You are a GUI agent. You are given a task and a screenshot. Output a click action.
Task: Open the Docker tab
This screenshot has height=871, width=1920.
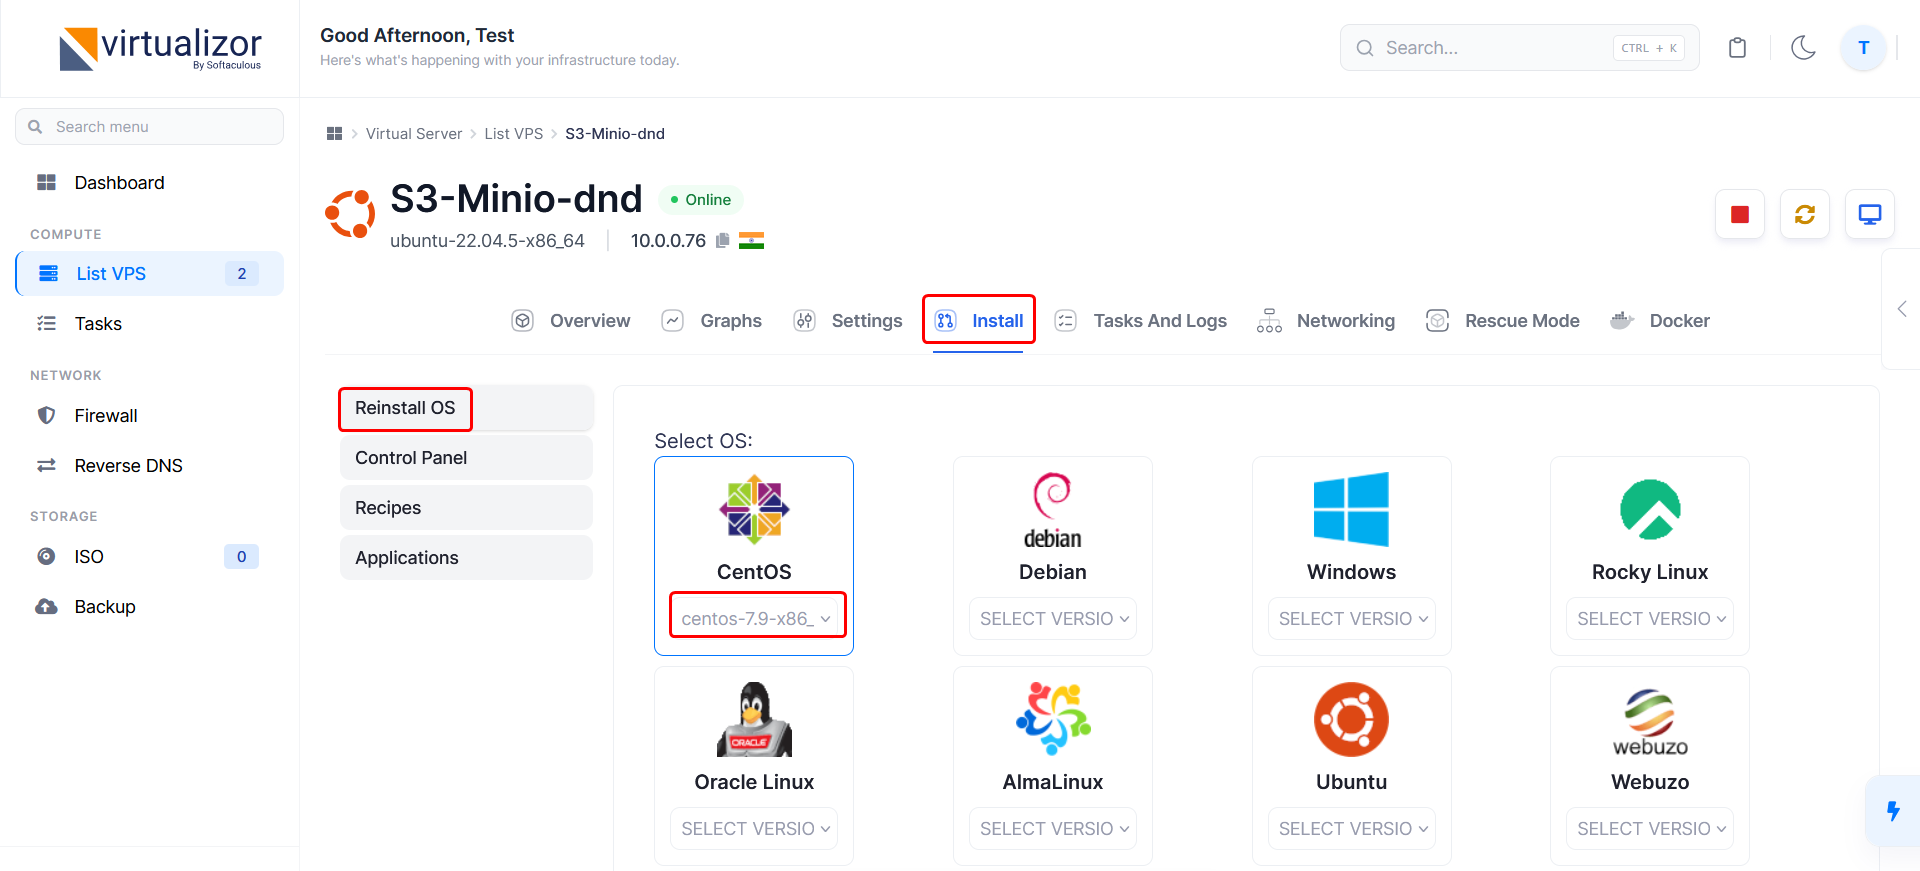tap(1660, 321)
